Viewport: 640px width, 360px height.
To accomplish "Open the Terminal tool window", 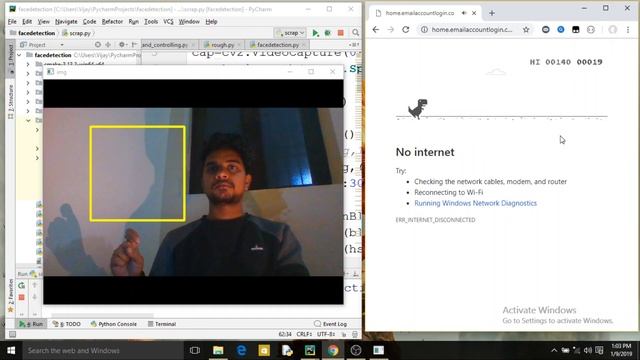I will point(162,324).
